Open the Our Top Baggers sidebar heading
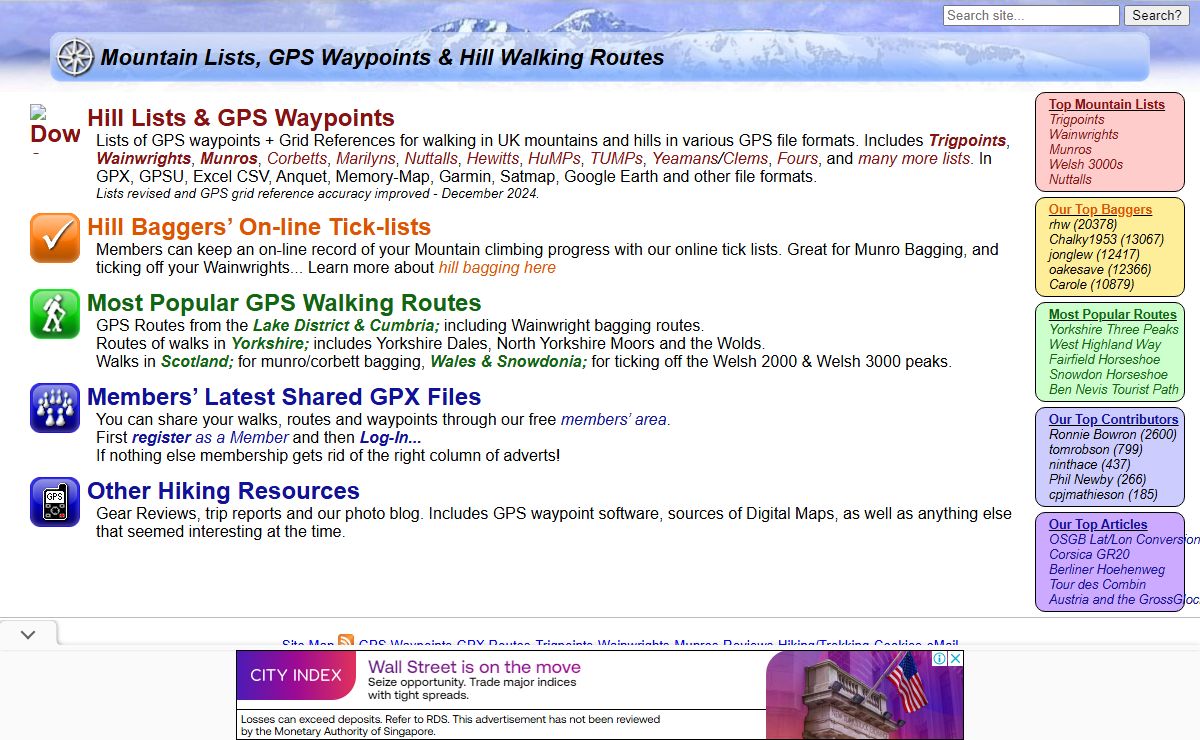The width and height of the screenshot is (1200, 740). tap(1100, 209)
